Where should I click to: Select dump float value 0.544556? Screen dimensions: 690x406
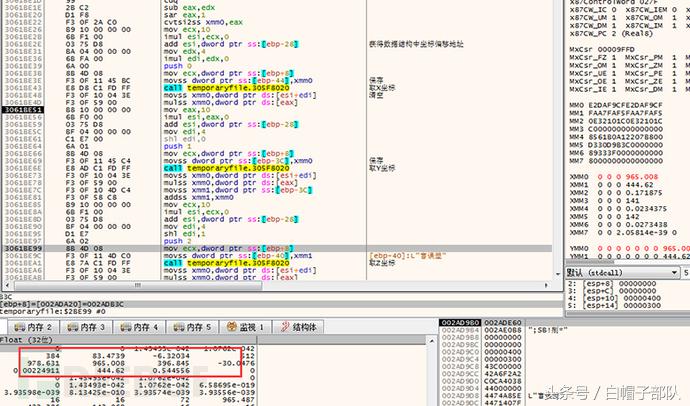click(172, 371)
